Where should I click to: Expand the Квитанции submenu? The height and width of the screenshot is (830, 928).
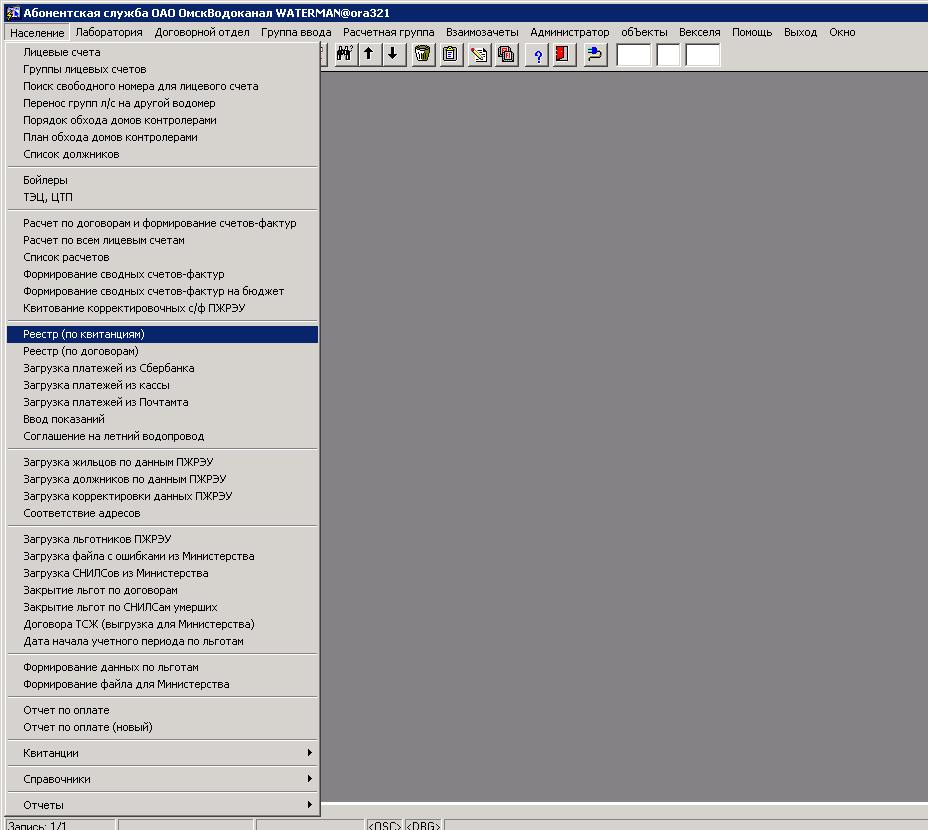pyautogui.click(x=162, y=753)
